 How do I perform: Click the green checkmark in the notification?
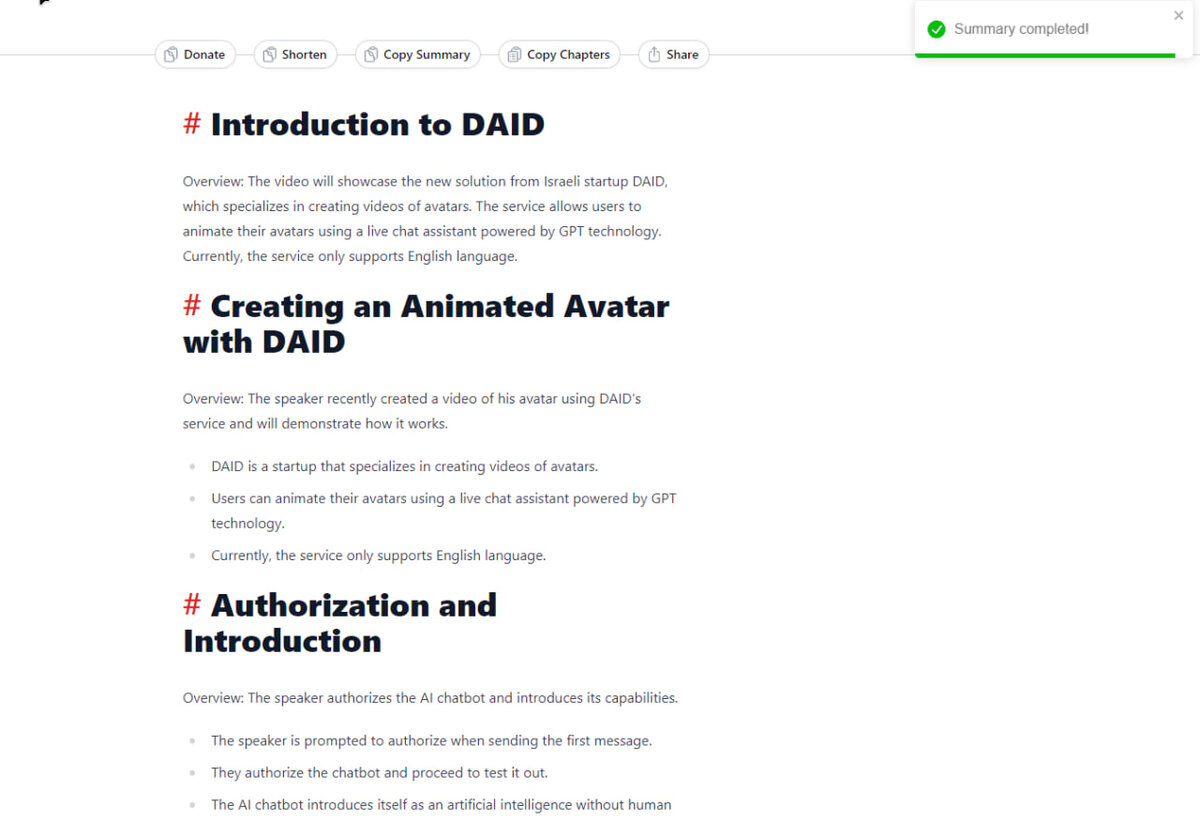click(x=937, y=29)
